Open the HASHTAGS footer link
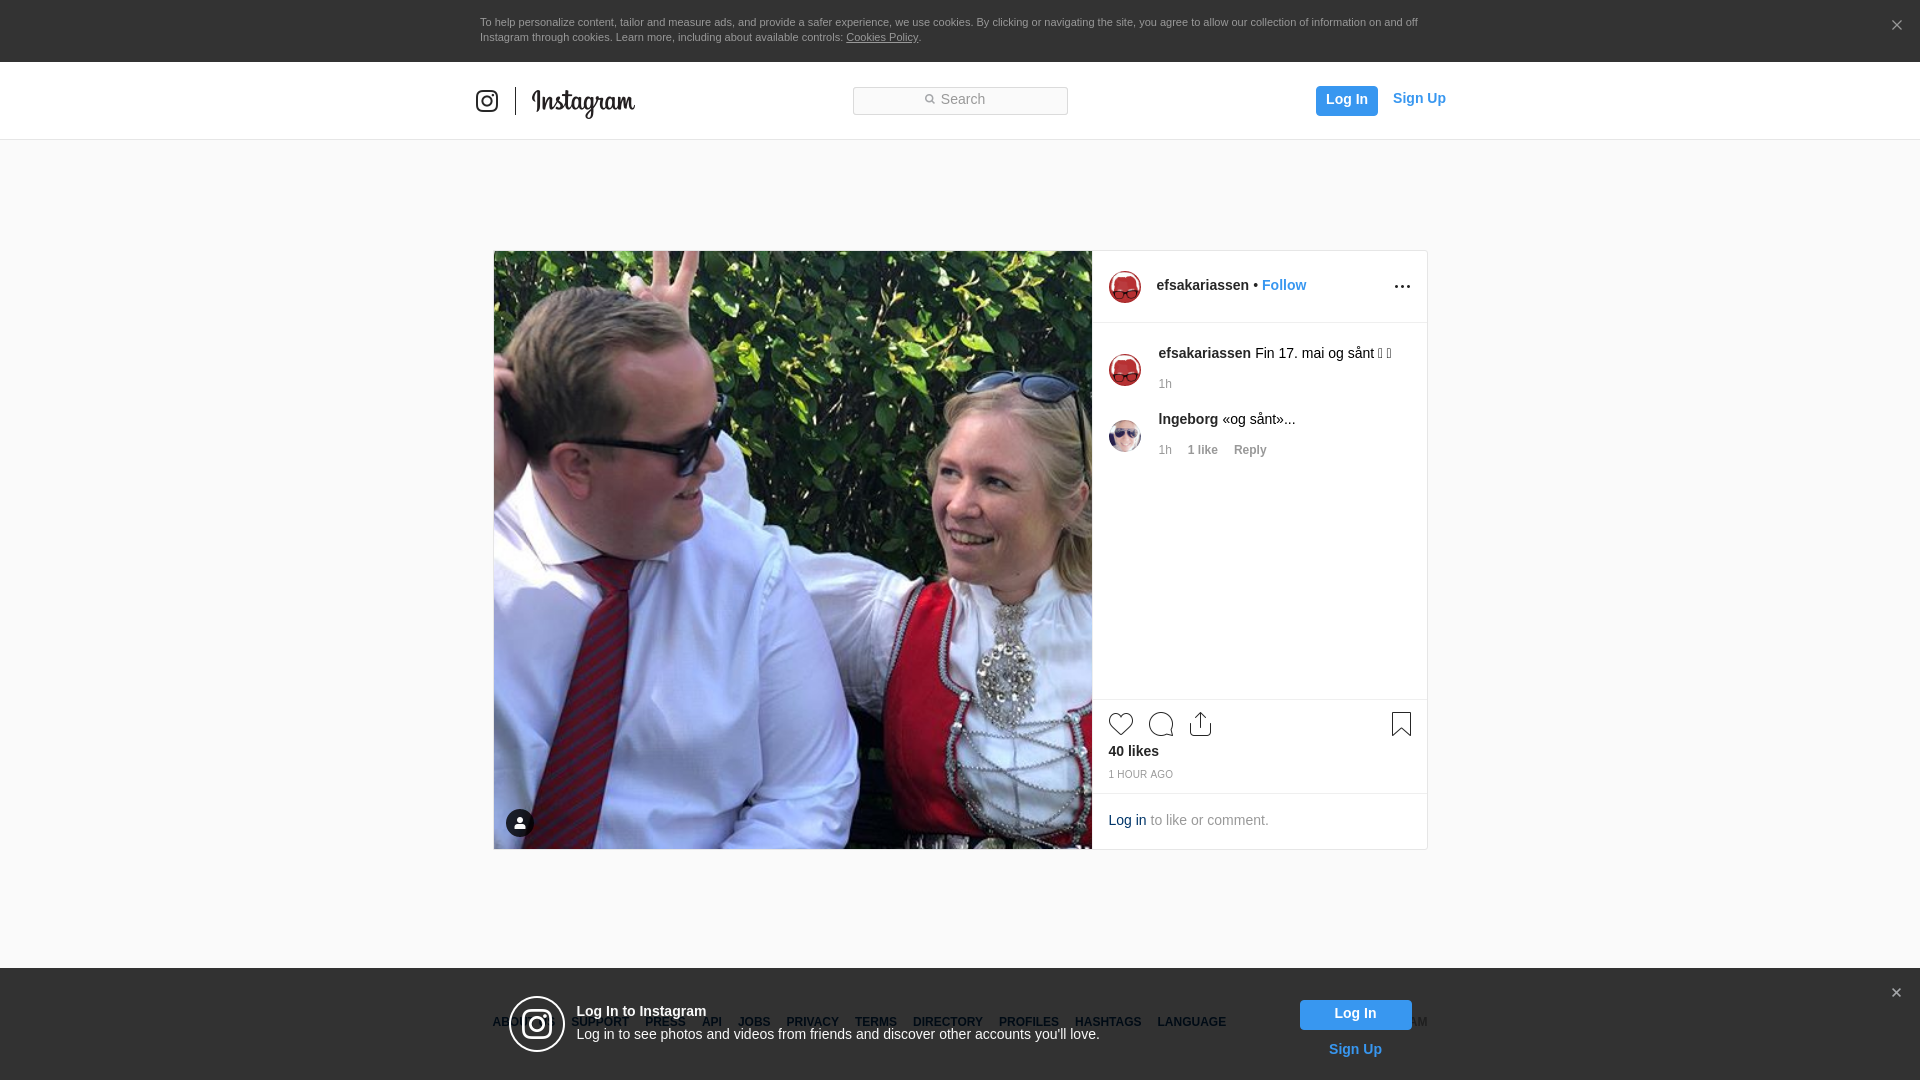The height and width of the screenshot is (1080, 1920). tap(1108, 1022)
